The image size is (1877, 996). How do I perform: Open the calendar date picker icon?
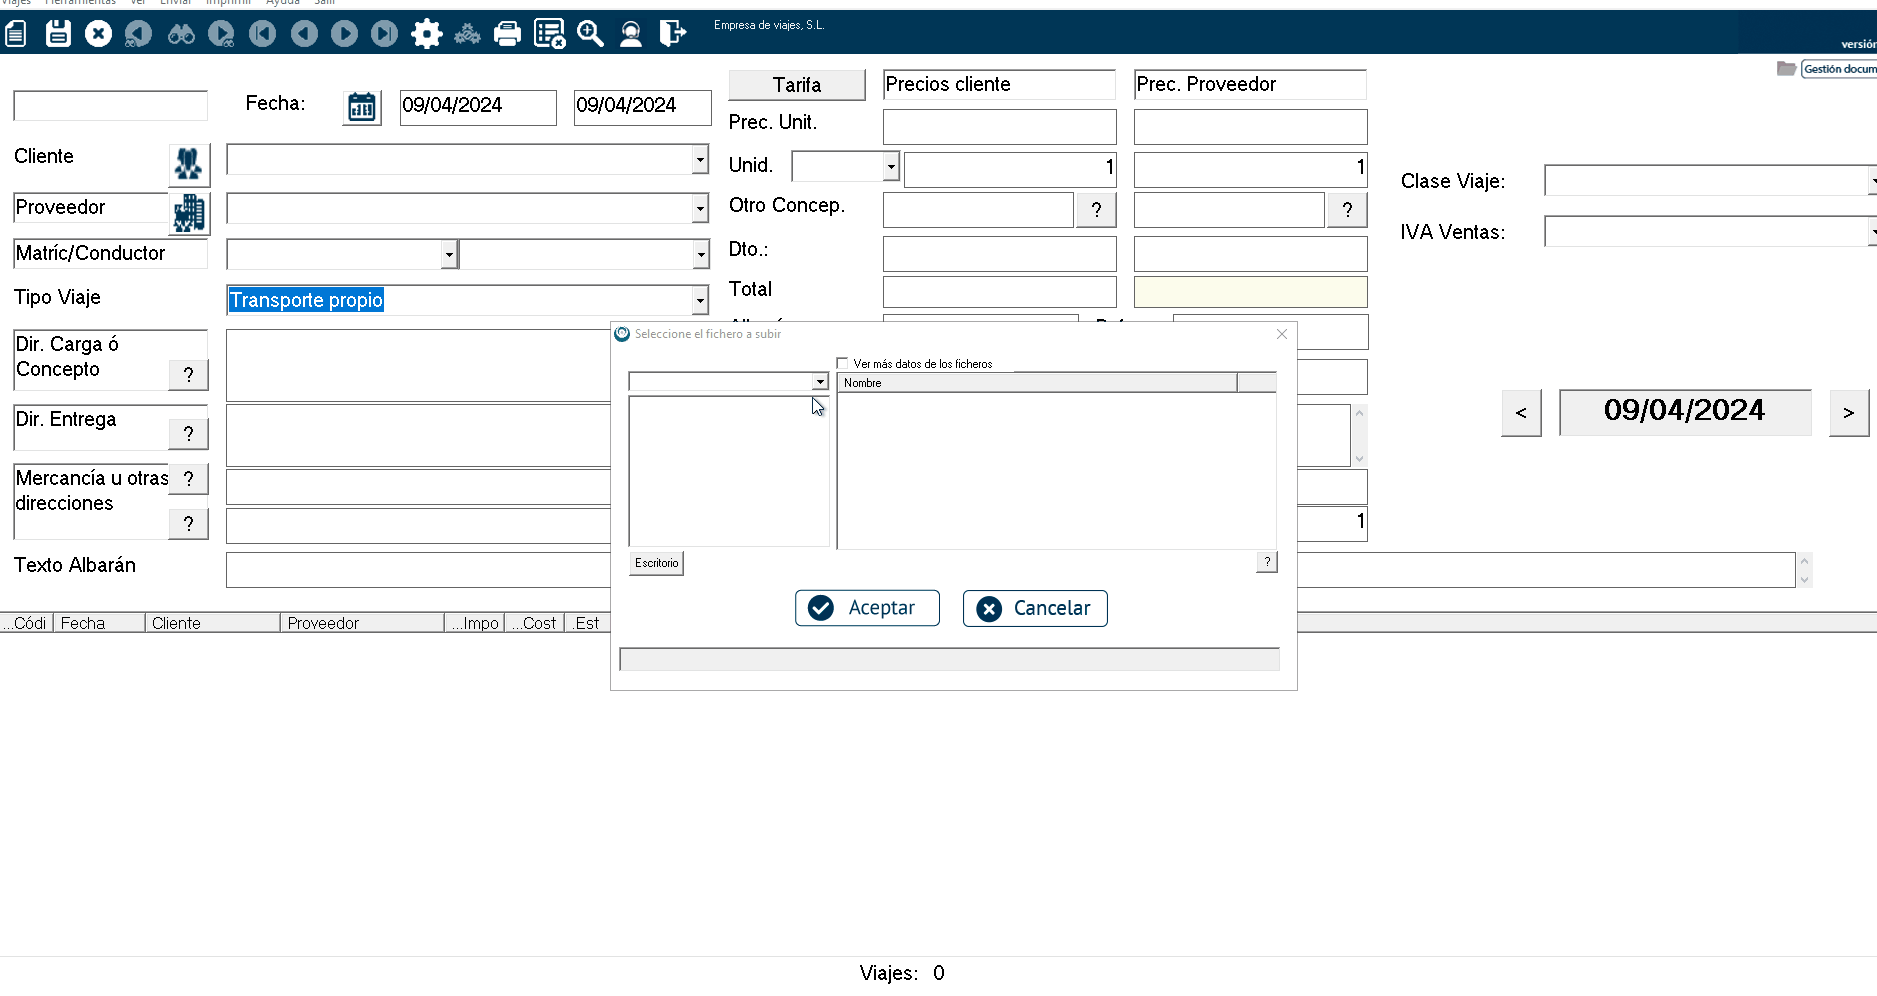[x=361, y=107]
